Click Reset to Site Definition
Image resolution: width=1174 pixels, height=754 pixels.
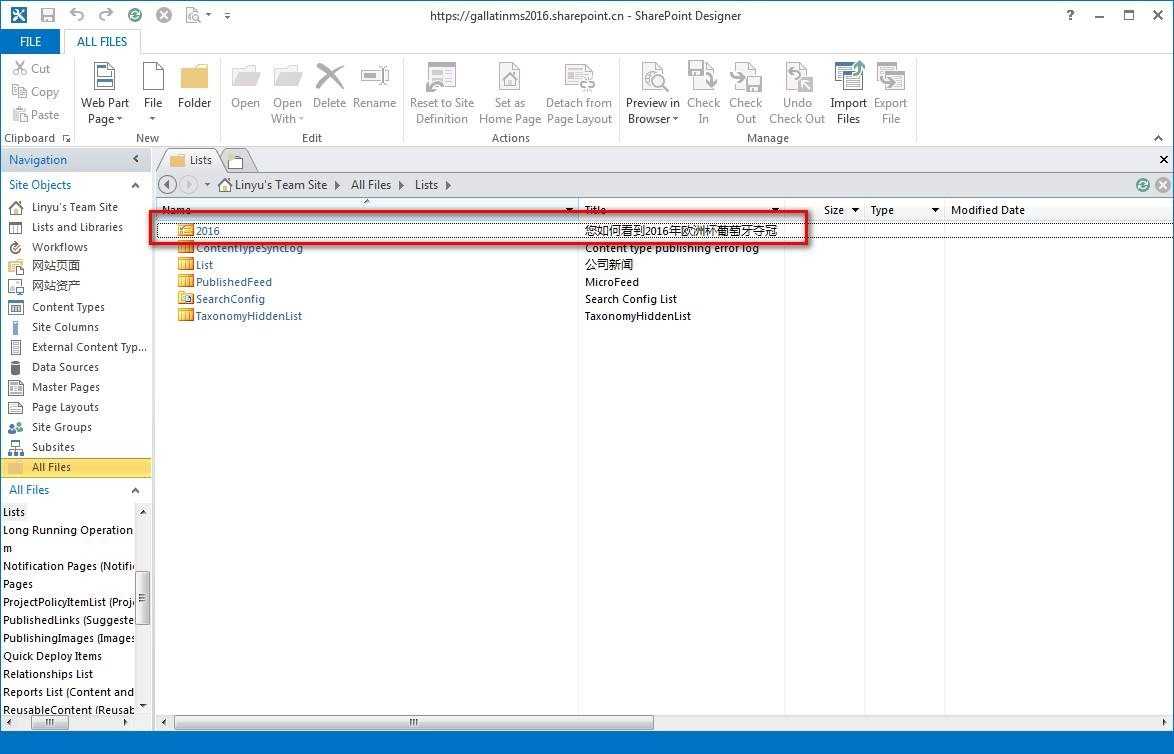pyautogui.click(x=442, y=94)
